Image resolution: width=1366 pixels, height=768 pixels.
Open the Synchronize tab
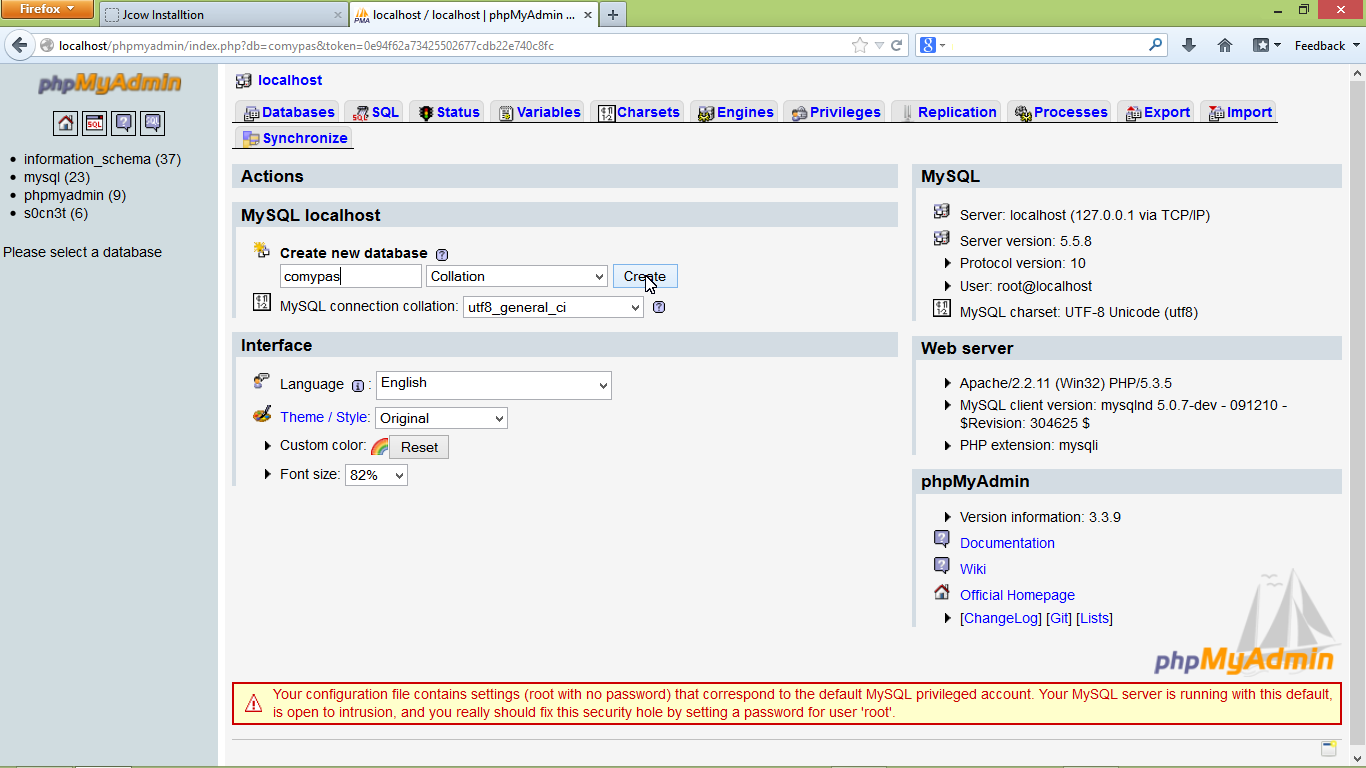(x=294, y=138)
